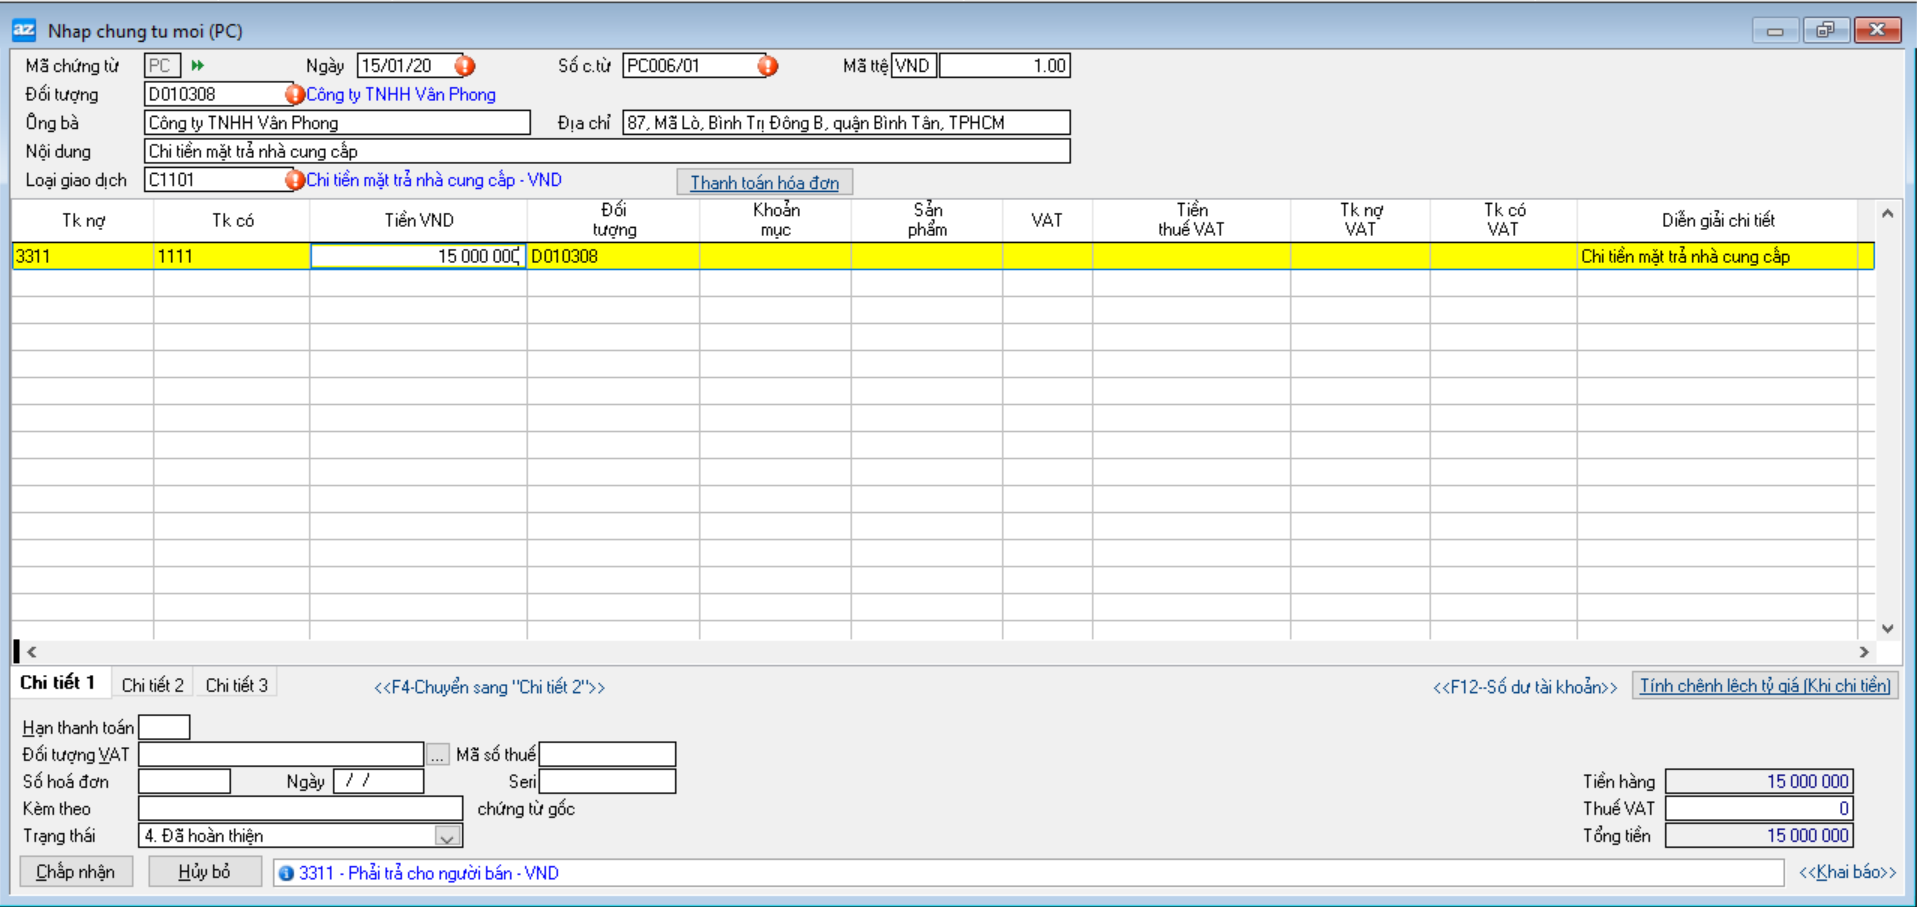
Task: Click Tính chênh lệch tỷ giá button
Action: tap(1765, 686)
